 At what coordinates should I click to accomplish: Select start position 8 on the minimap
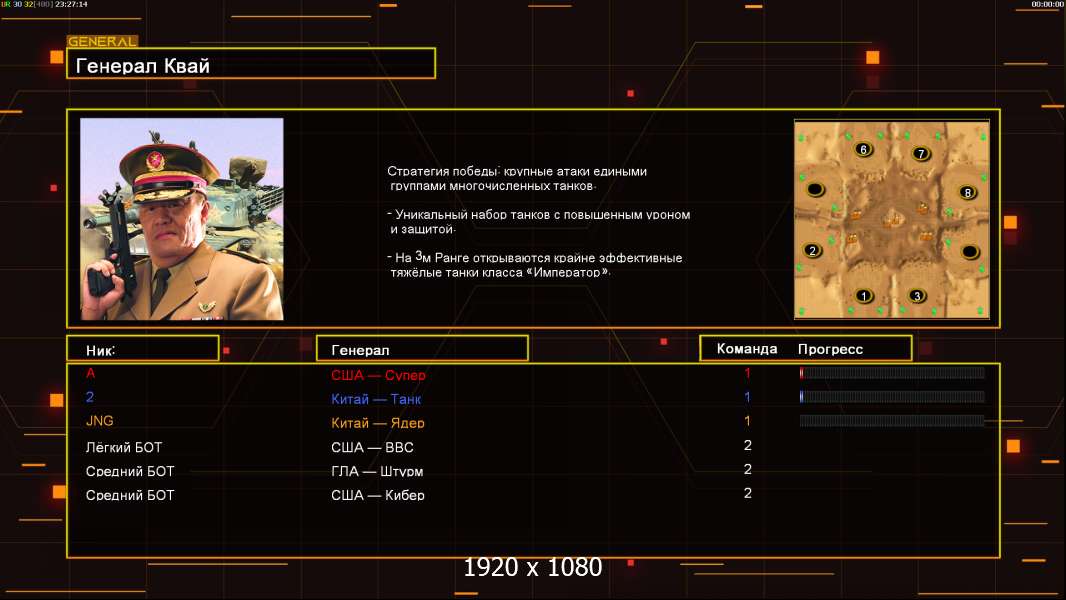tap(967, 192)
